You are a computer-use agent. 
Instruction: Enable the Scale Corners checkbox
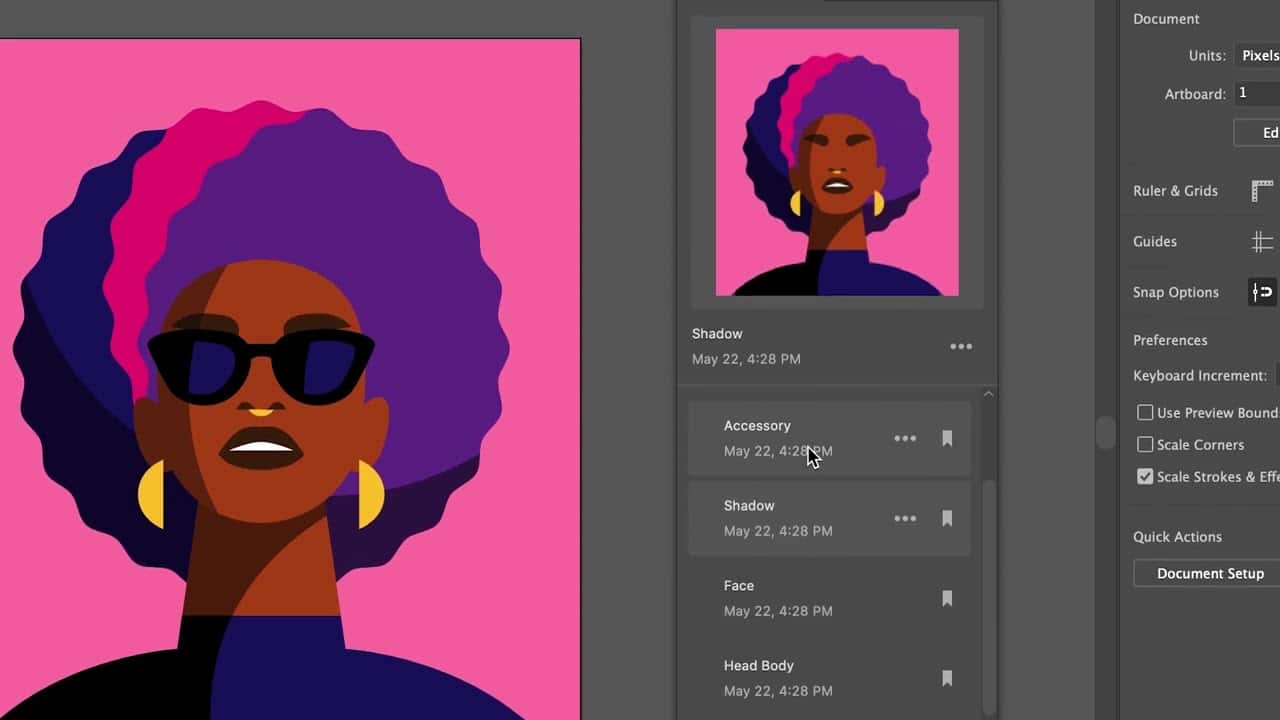(1145, 444)
